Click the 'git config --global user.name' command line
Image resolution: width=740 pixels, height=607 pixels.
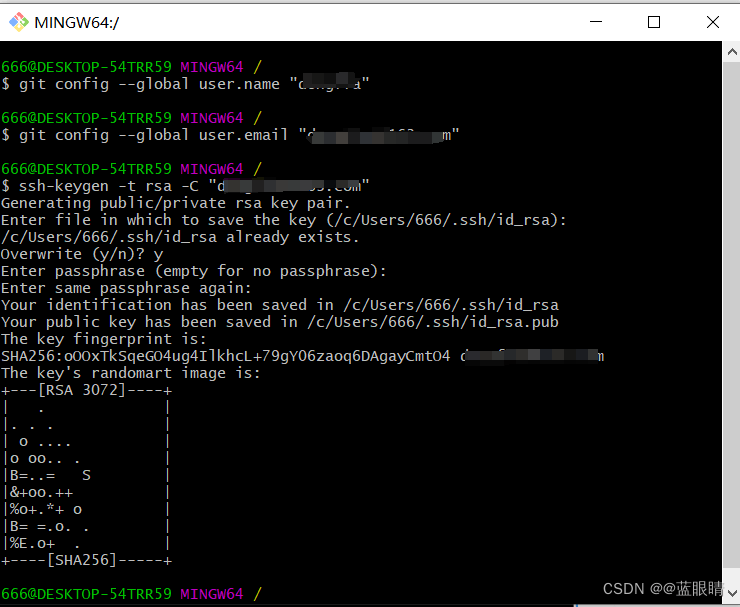185,84
